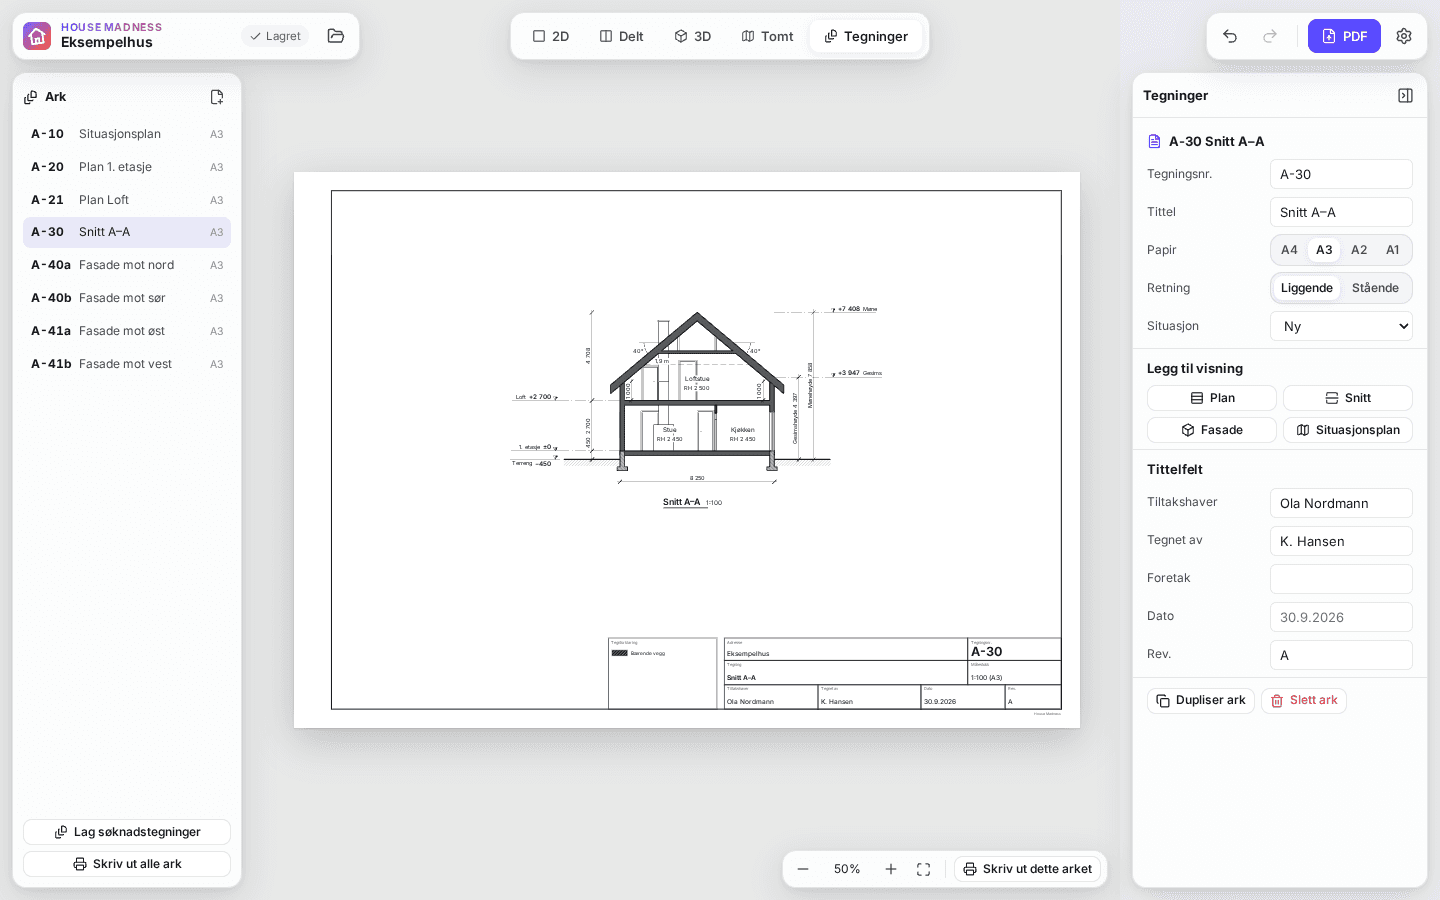Image resolution: width=1440 pixels, height=900 pixels.
Task: Click the 50% zoom level value
Action: click(x=847, y=869)
